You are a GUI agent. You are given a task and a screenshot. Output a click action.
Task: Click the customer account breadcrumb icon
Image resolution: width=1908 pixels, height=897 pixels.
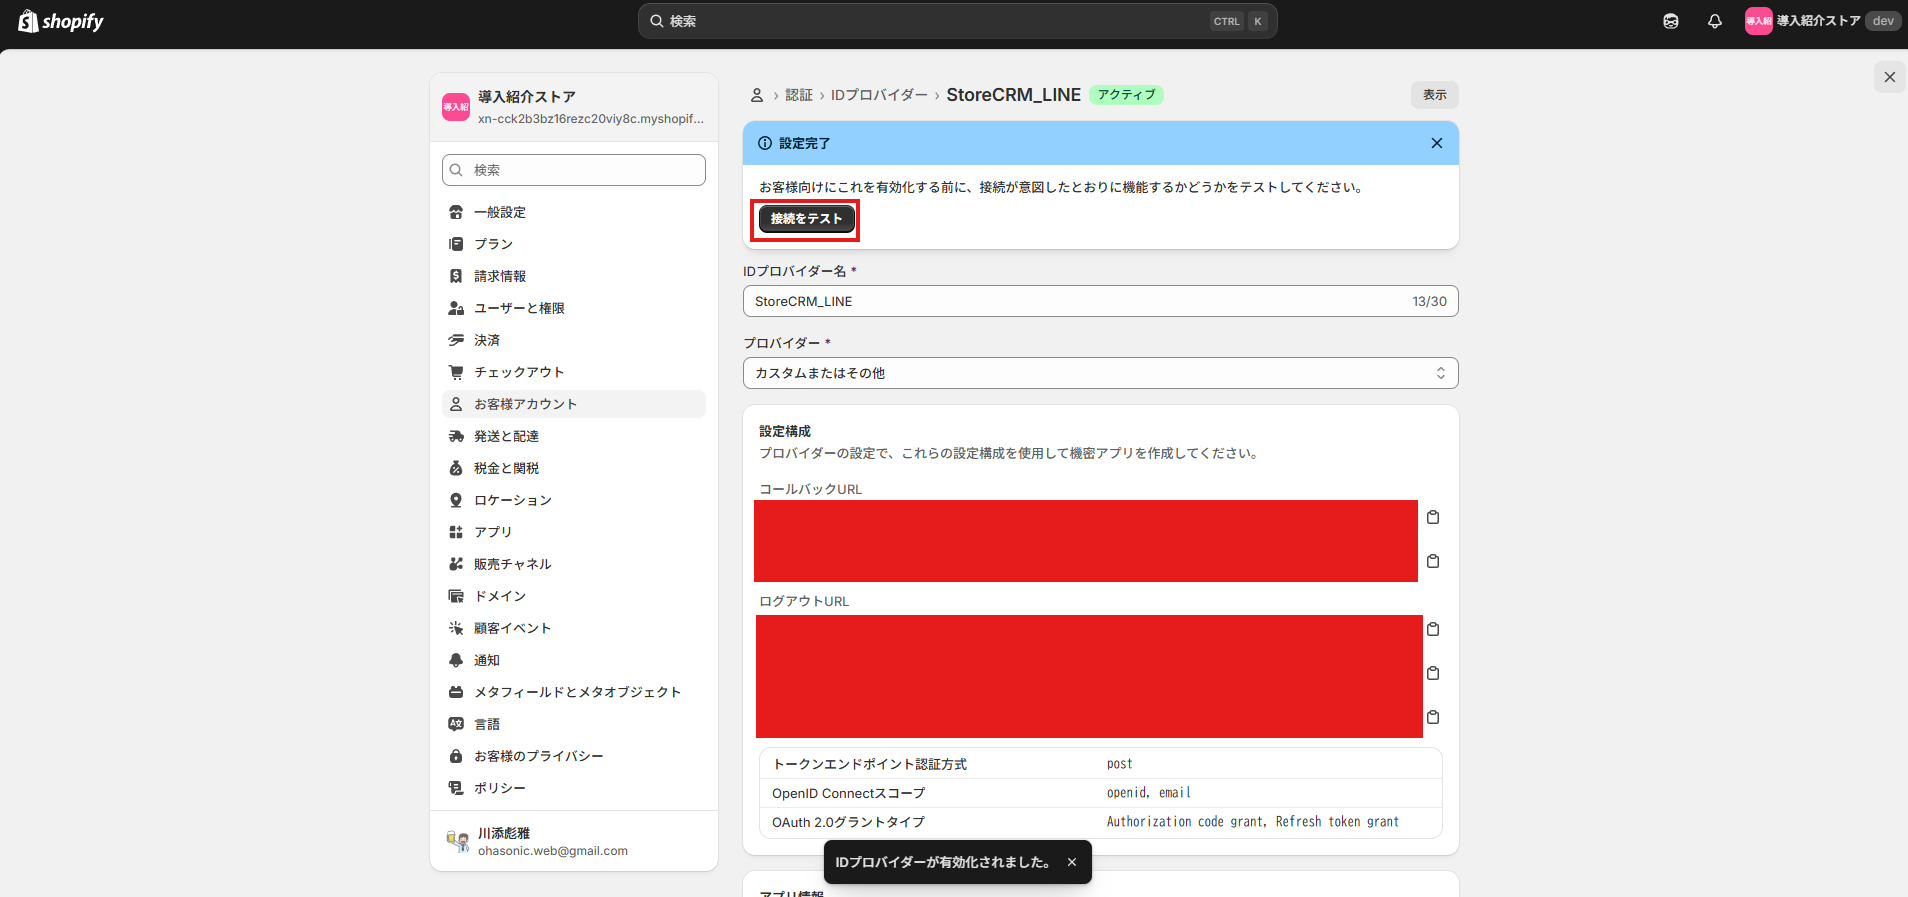click(757, 95)
